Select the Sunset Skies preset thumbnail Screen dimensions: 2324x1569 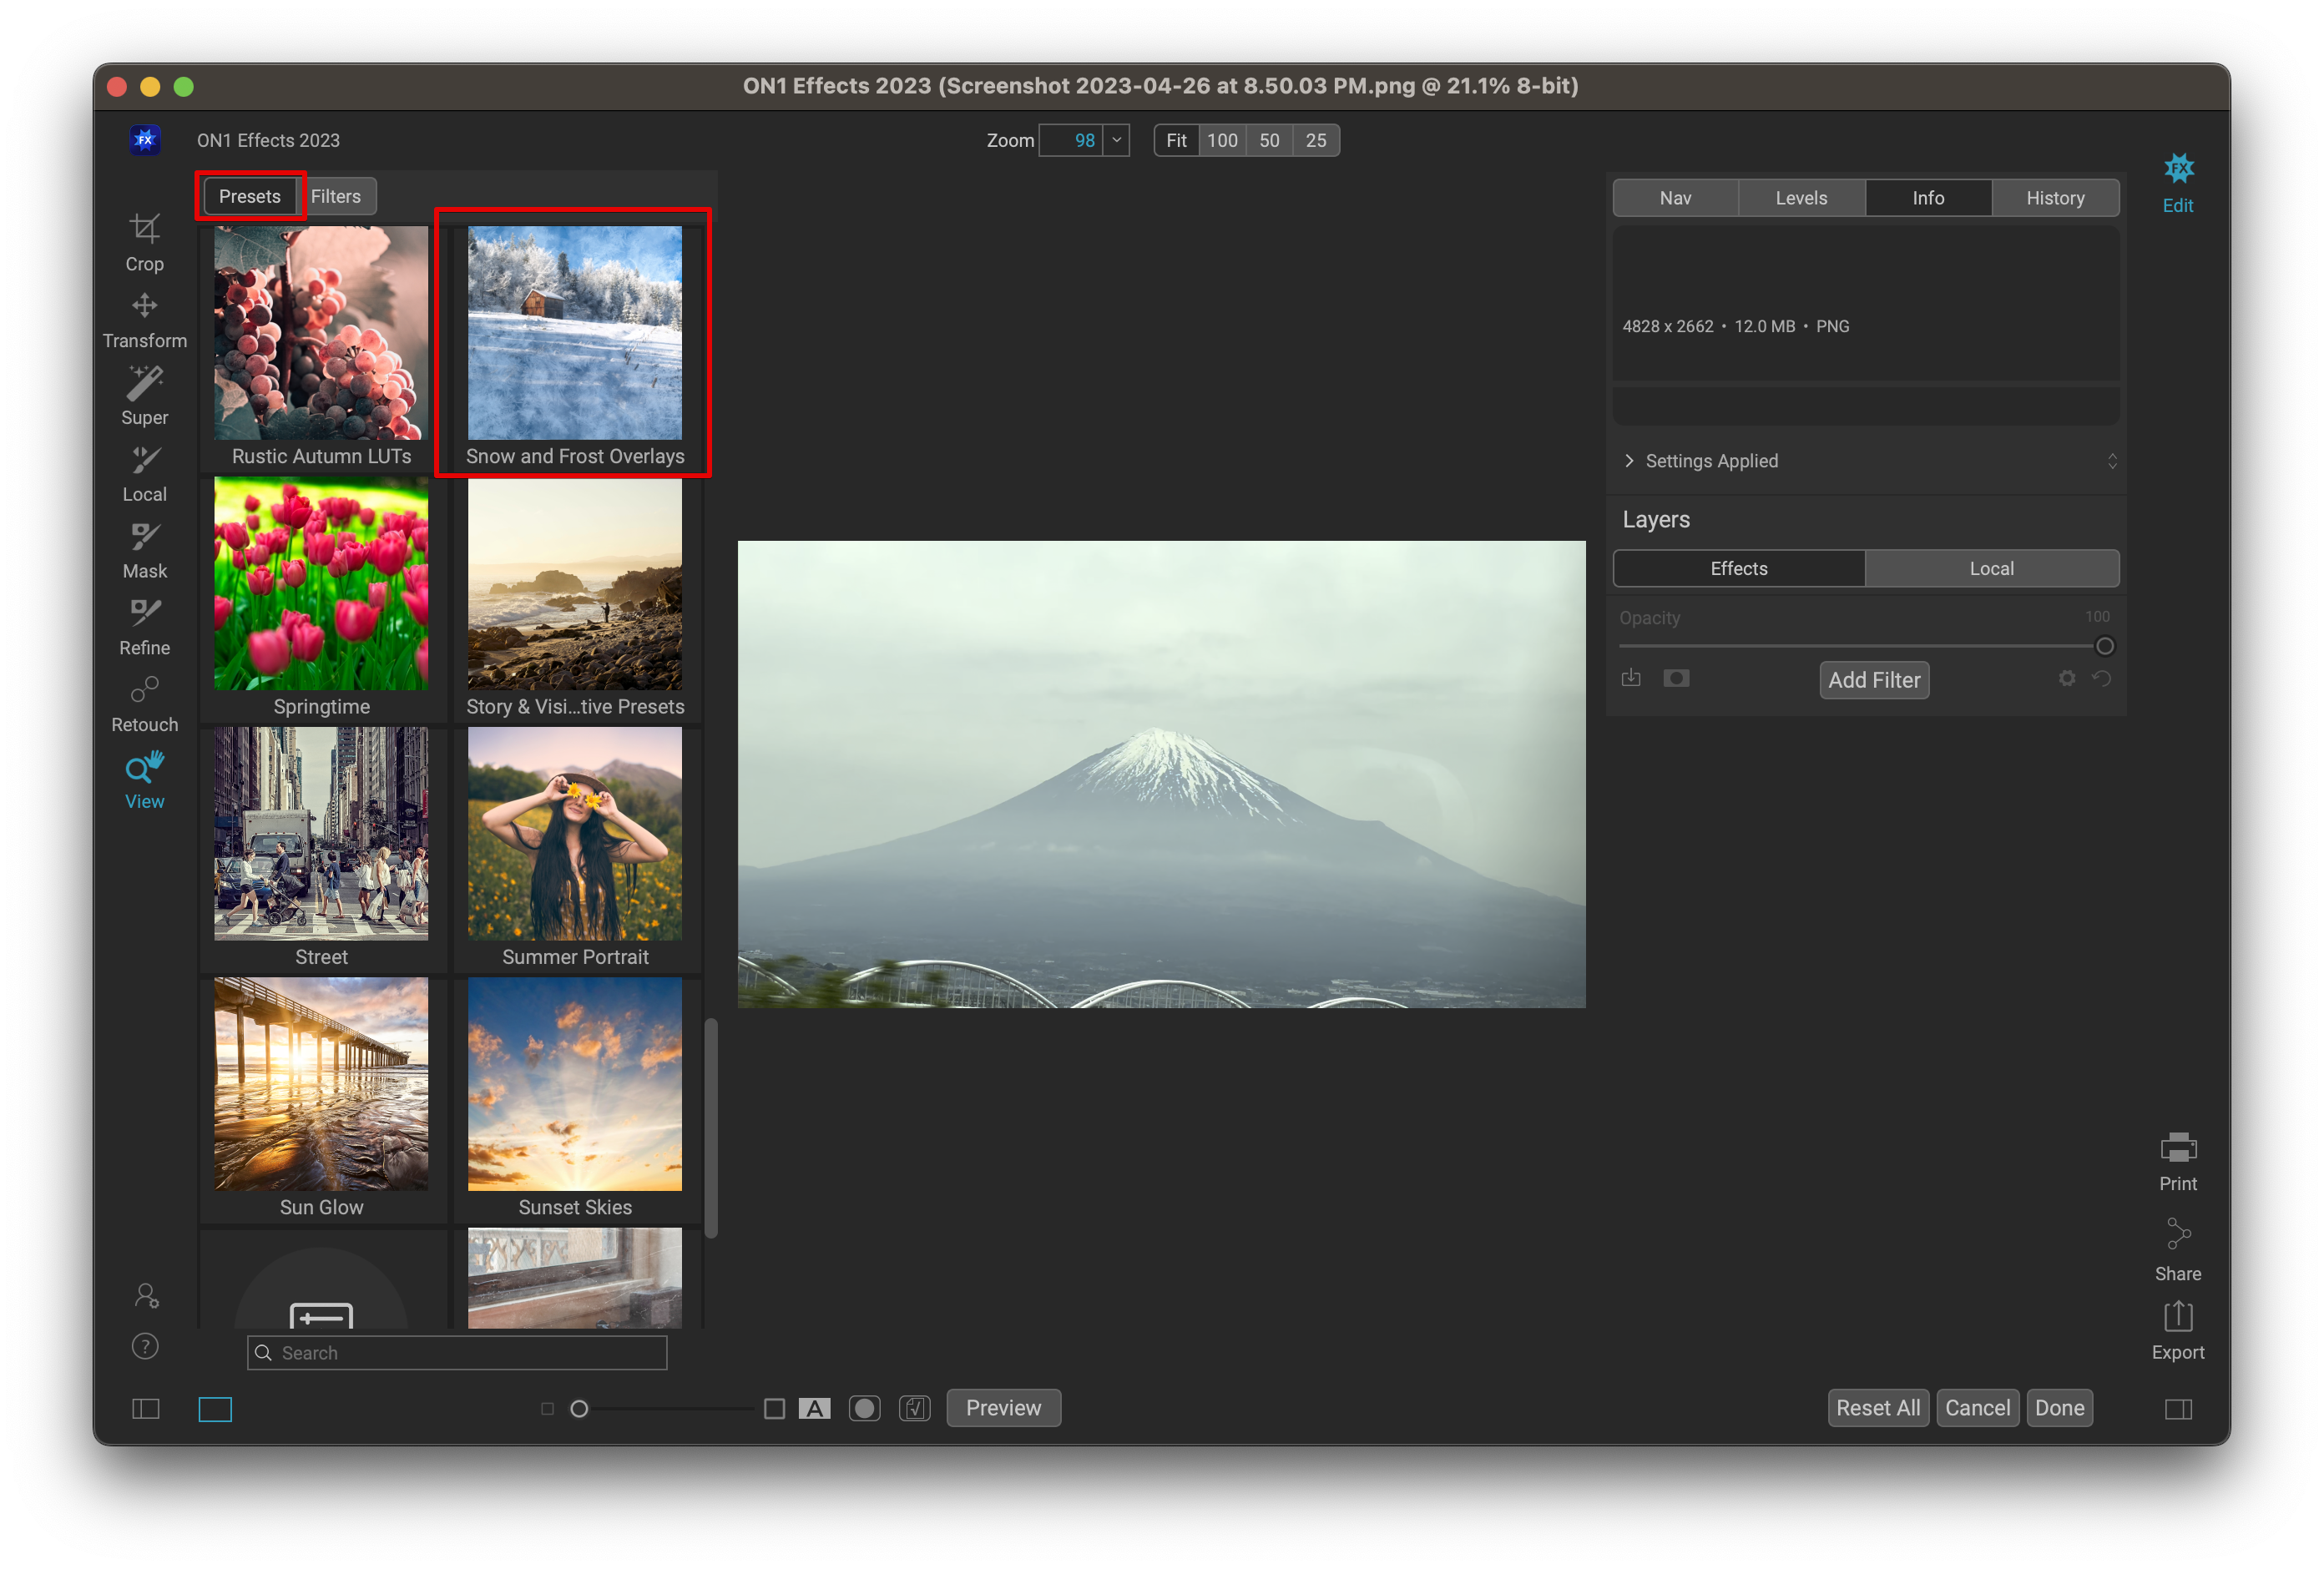click(x=575, y=1085)
